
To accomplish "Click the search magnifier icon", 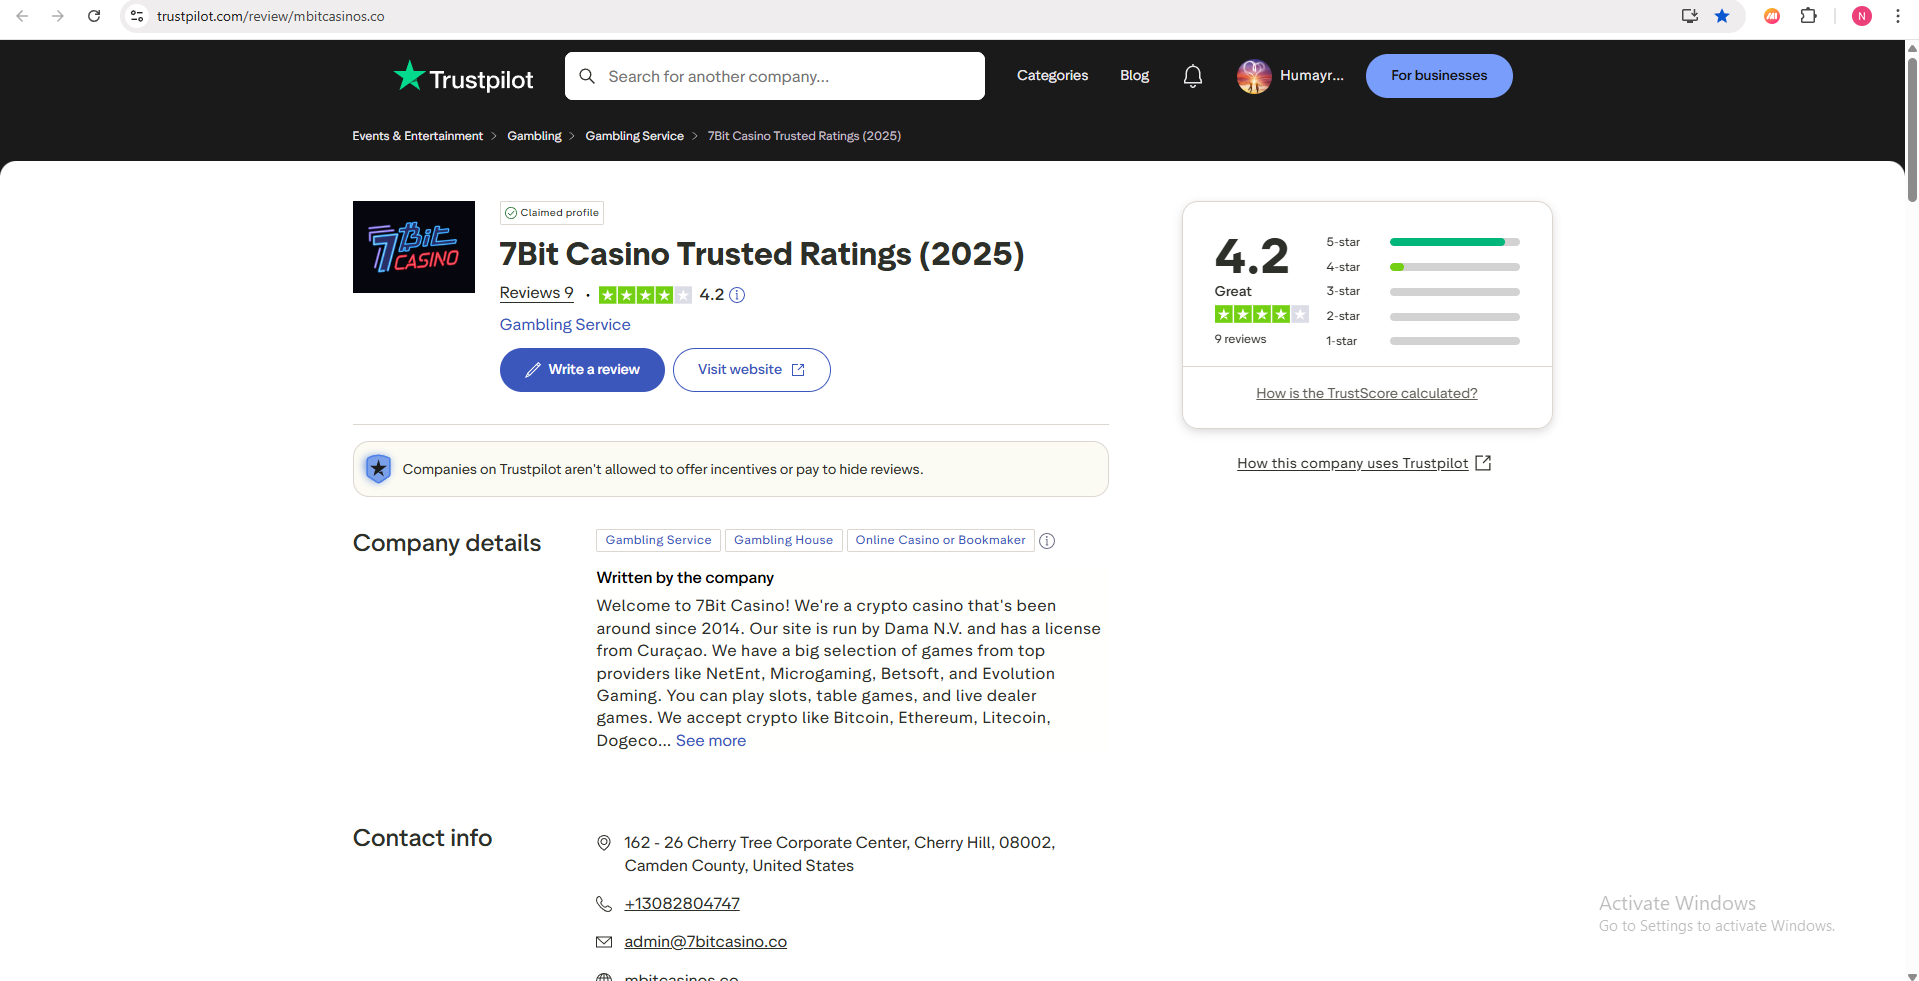I will (x=587, y=76).
